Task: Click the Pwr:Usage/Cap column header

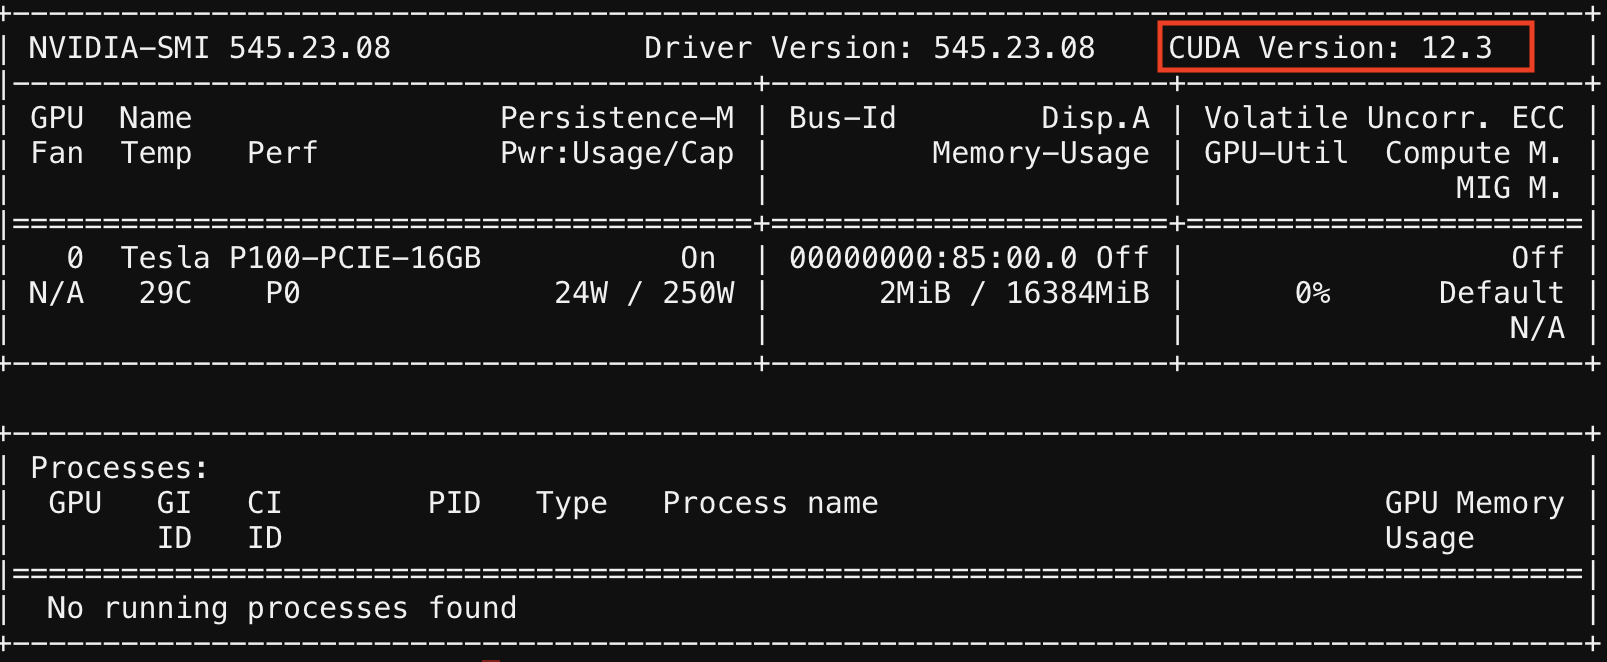Action: 617,153
